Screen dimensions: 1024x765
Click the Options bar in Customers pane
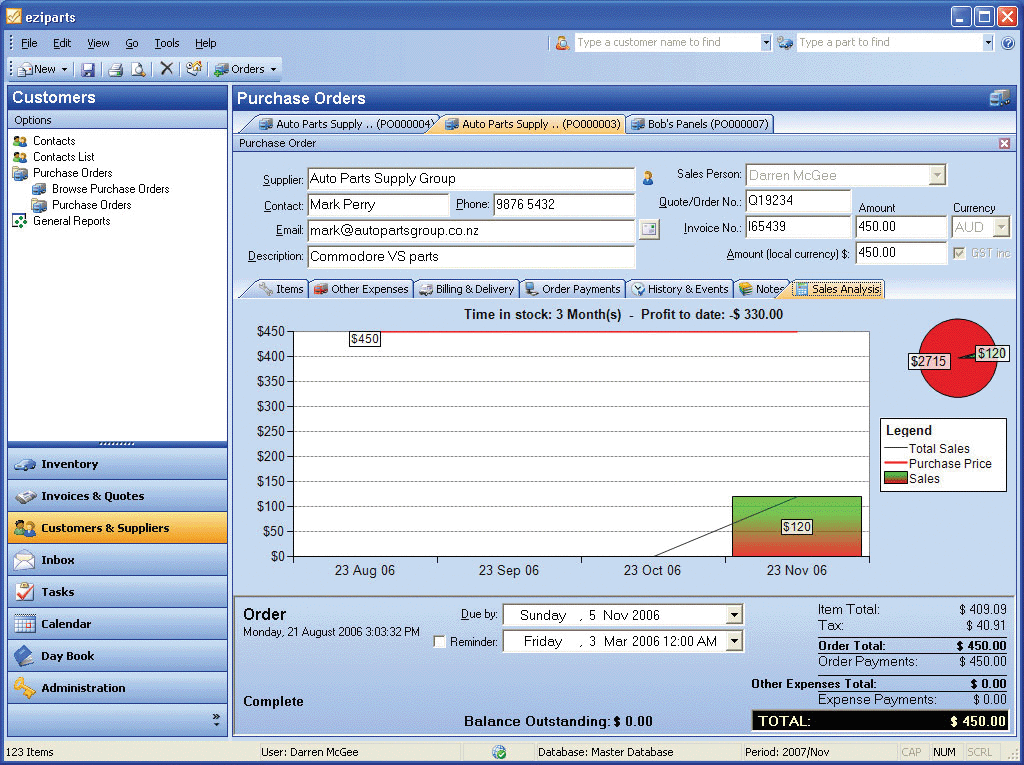118,120
